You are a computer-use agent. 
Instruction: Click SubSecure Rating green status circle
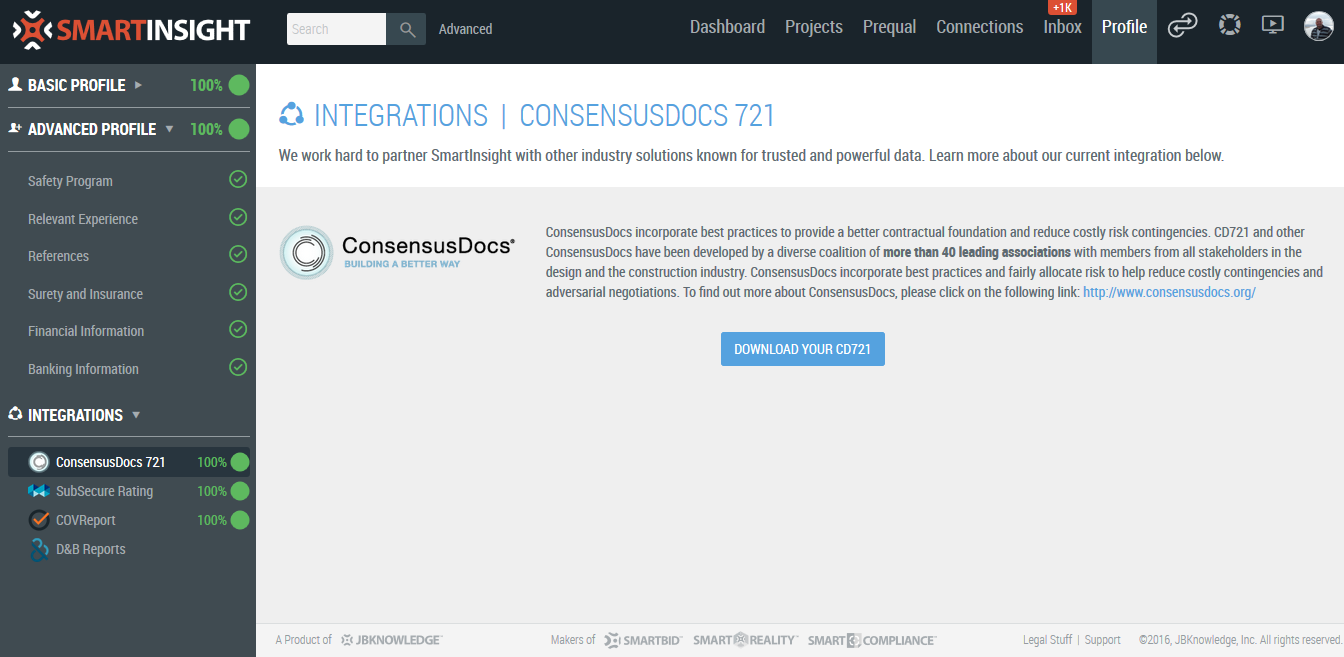pyautogui.click(x=240, y=491)
